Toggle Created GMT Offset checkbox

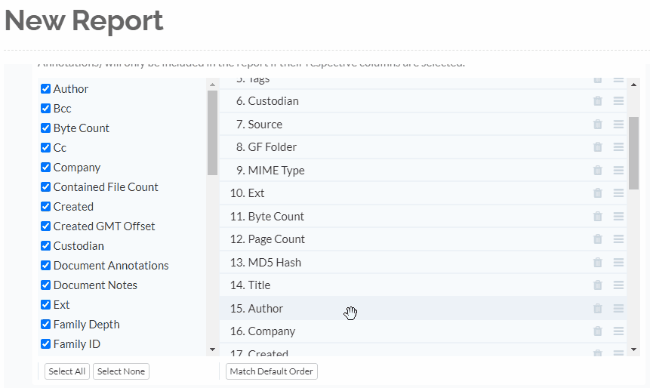46,226
